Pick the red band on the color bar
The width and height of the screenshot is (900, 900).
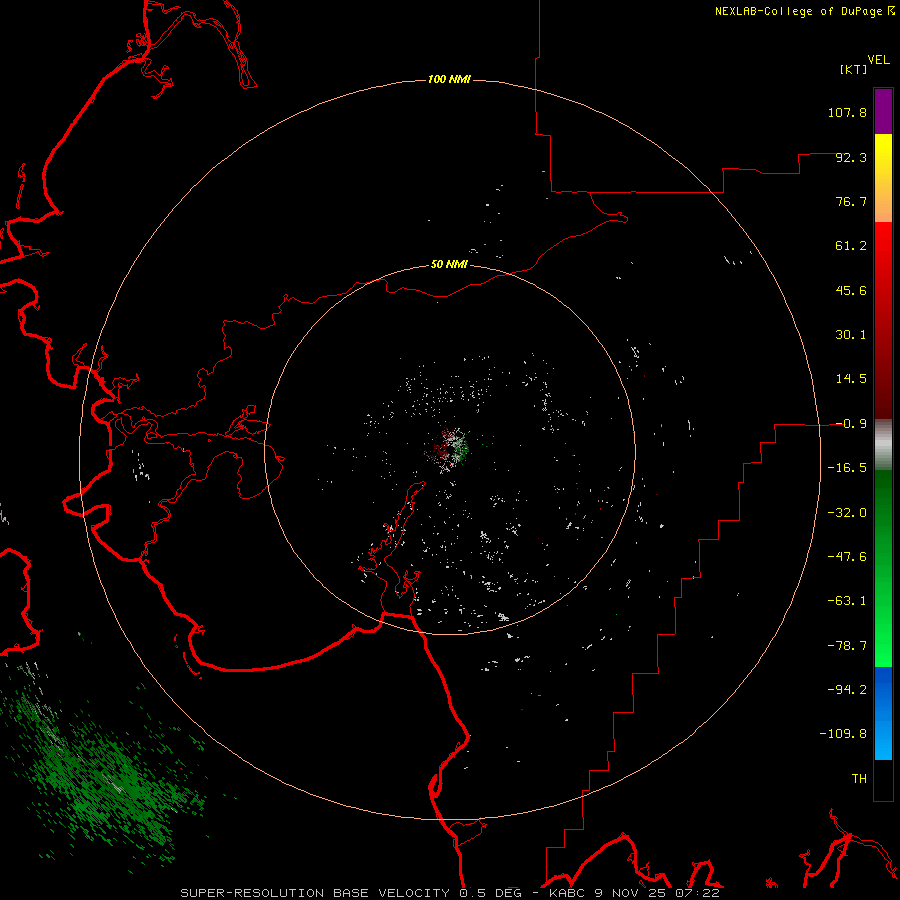pos(883,320)
